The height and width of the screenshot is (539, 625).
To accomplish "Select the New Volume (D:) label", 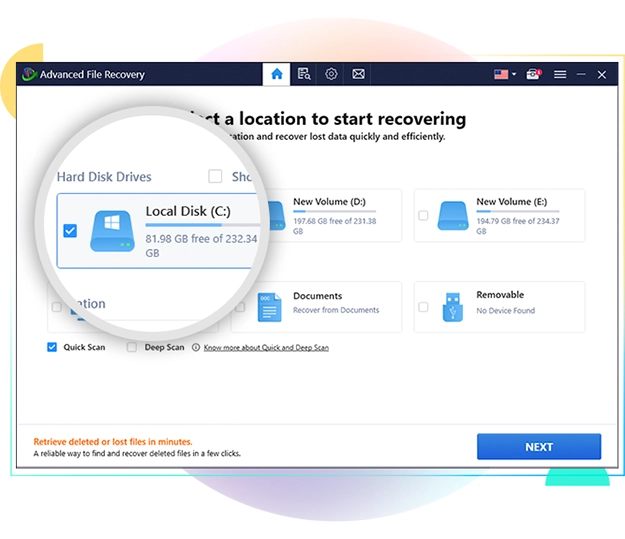I will pyautogui.click(x=329, y=202).
